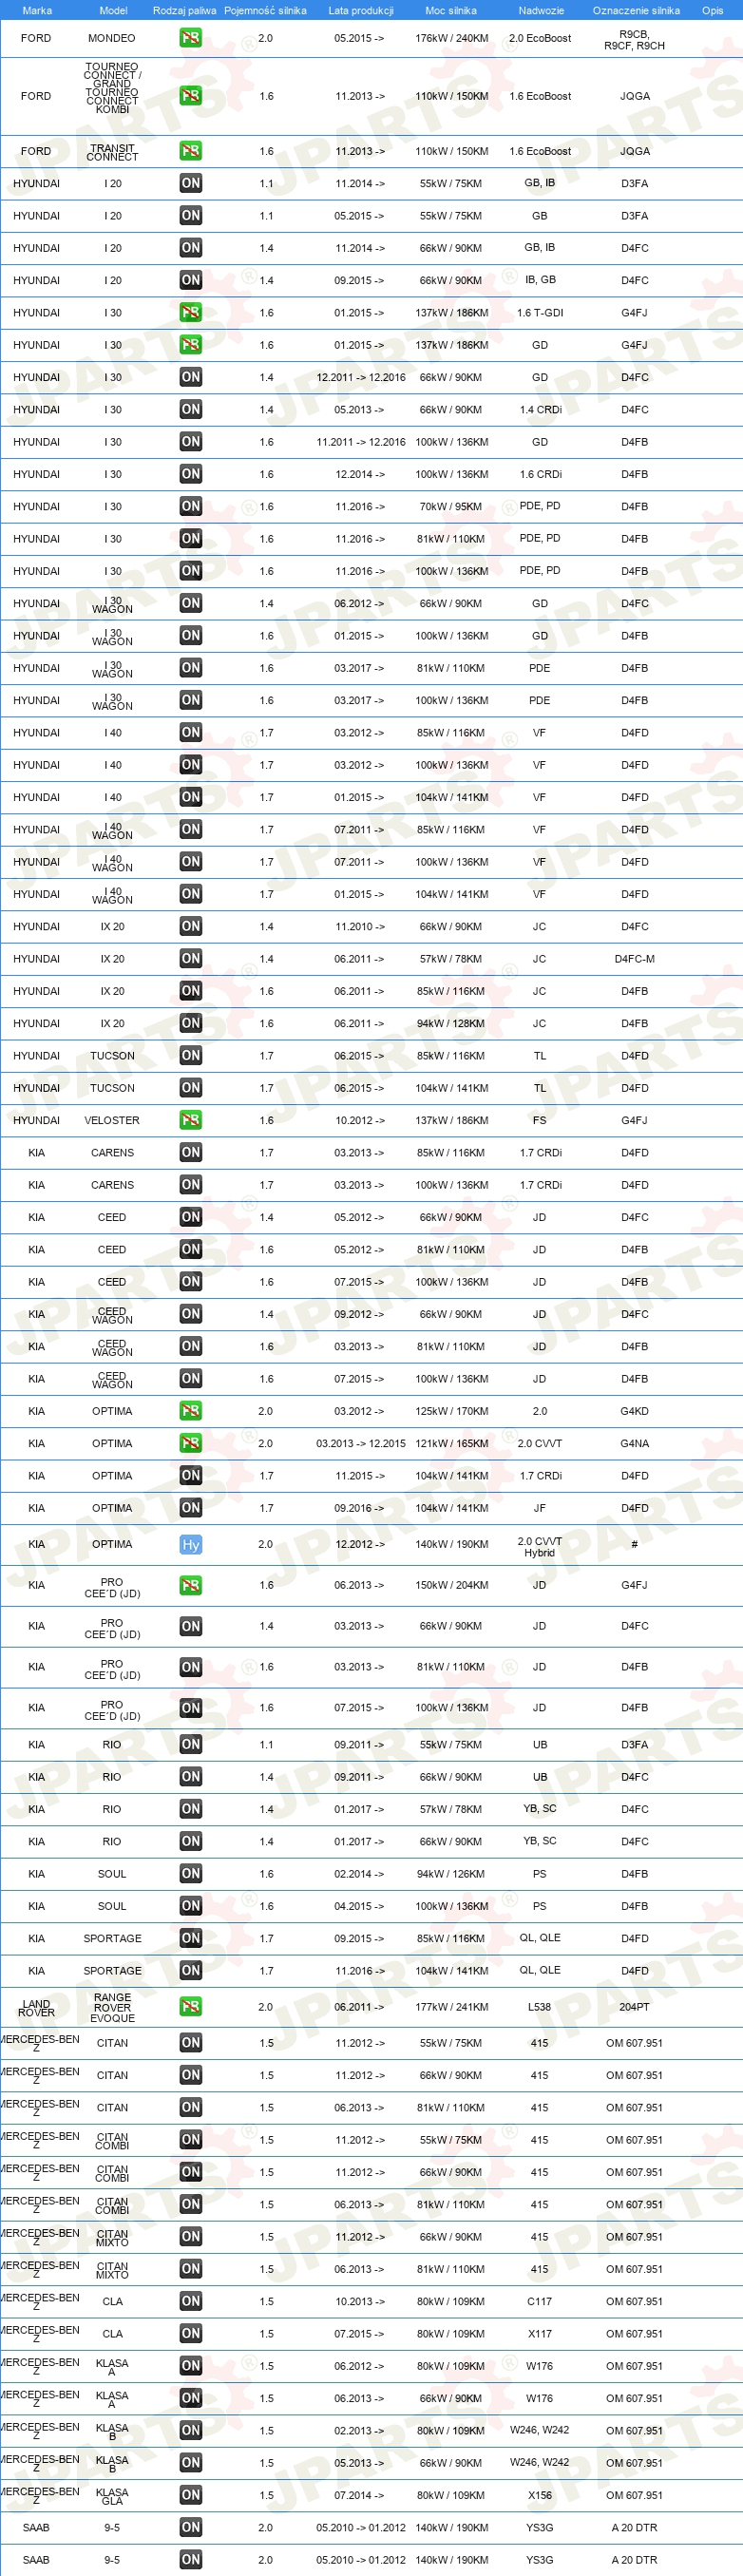Click diesel ON icon in Hyundai IX 20 D4FC-M row

pos(190,958)
